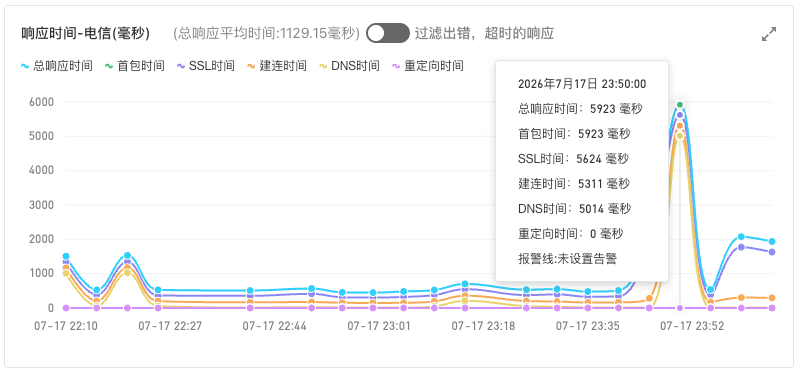This screenshot has width=796, height=372.
Task: Click the yellow DNS point at peak
Action: pos(680,136)
